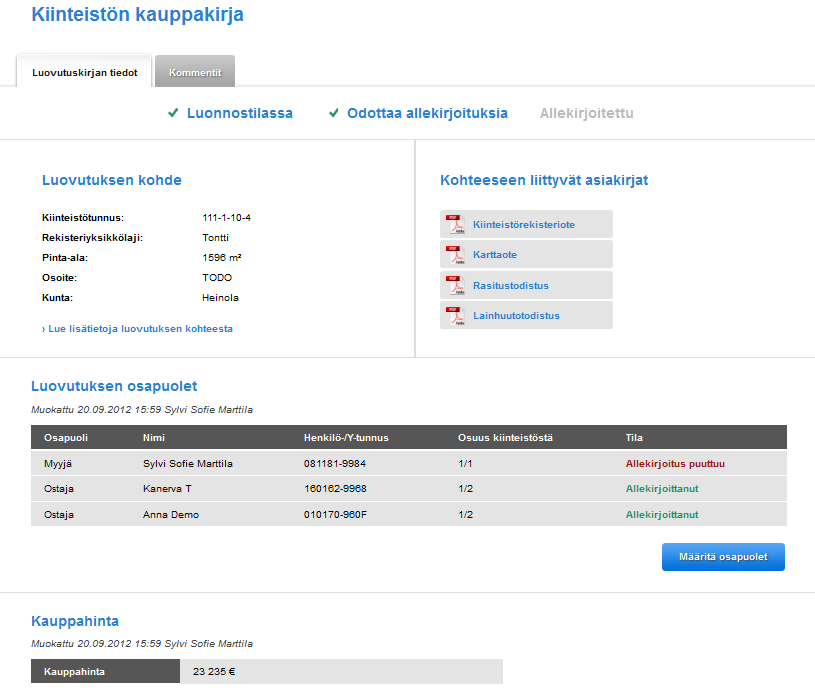Image resolution: width=815 pixels, height=695 pixels.
Task: Click Kohteeseen liittyvät asiakirjat heading
Action: click(x=544, y=180)
